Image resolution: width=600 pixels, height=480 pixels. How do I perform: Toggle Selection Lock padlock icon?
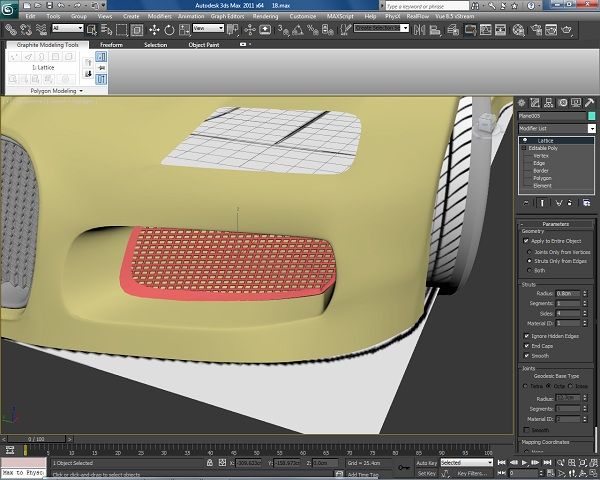click(210, 463)
